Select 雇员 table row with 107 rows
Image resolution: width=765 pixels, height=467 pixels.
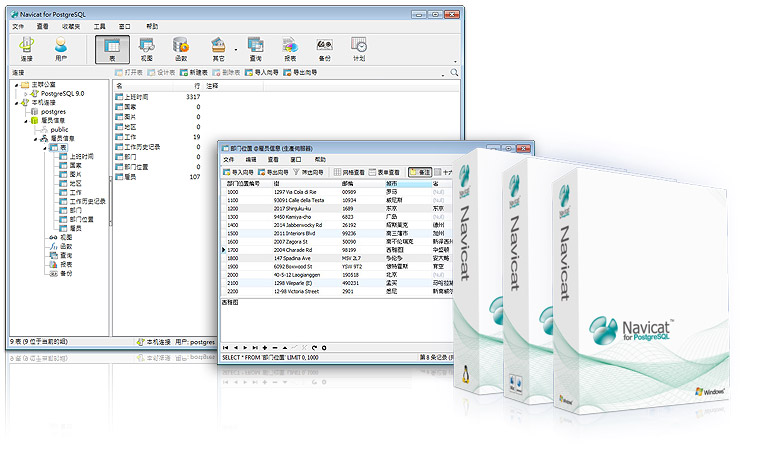point(158,177)
